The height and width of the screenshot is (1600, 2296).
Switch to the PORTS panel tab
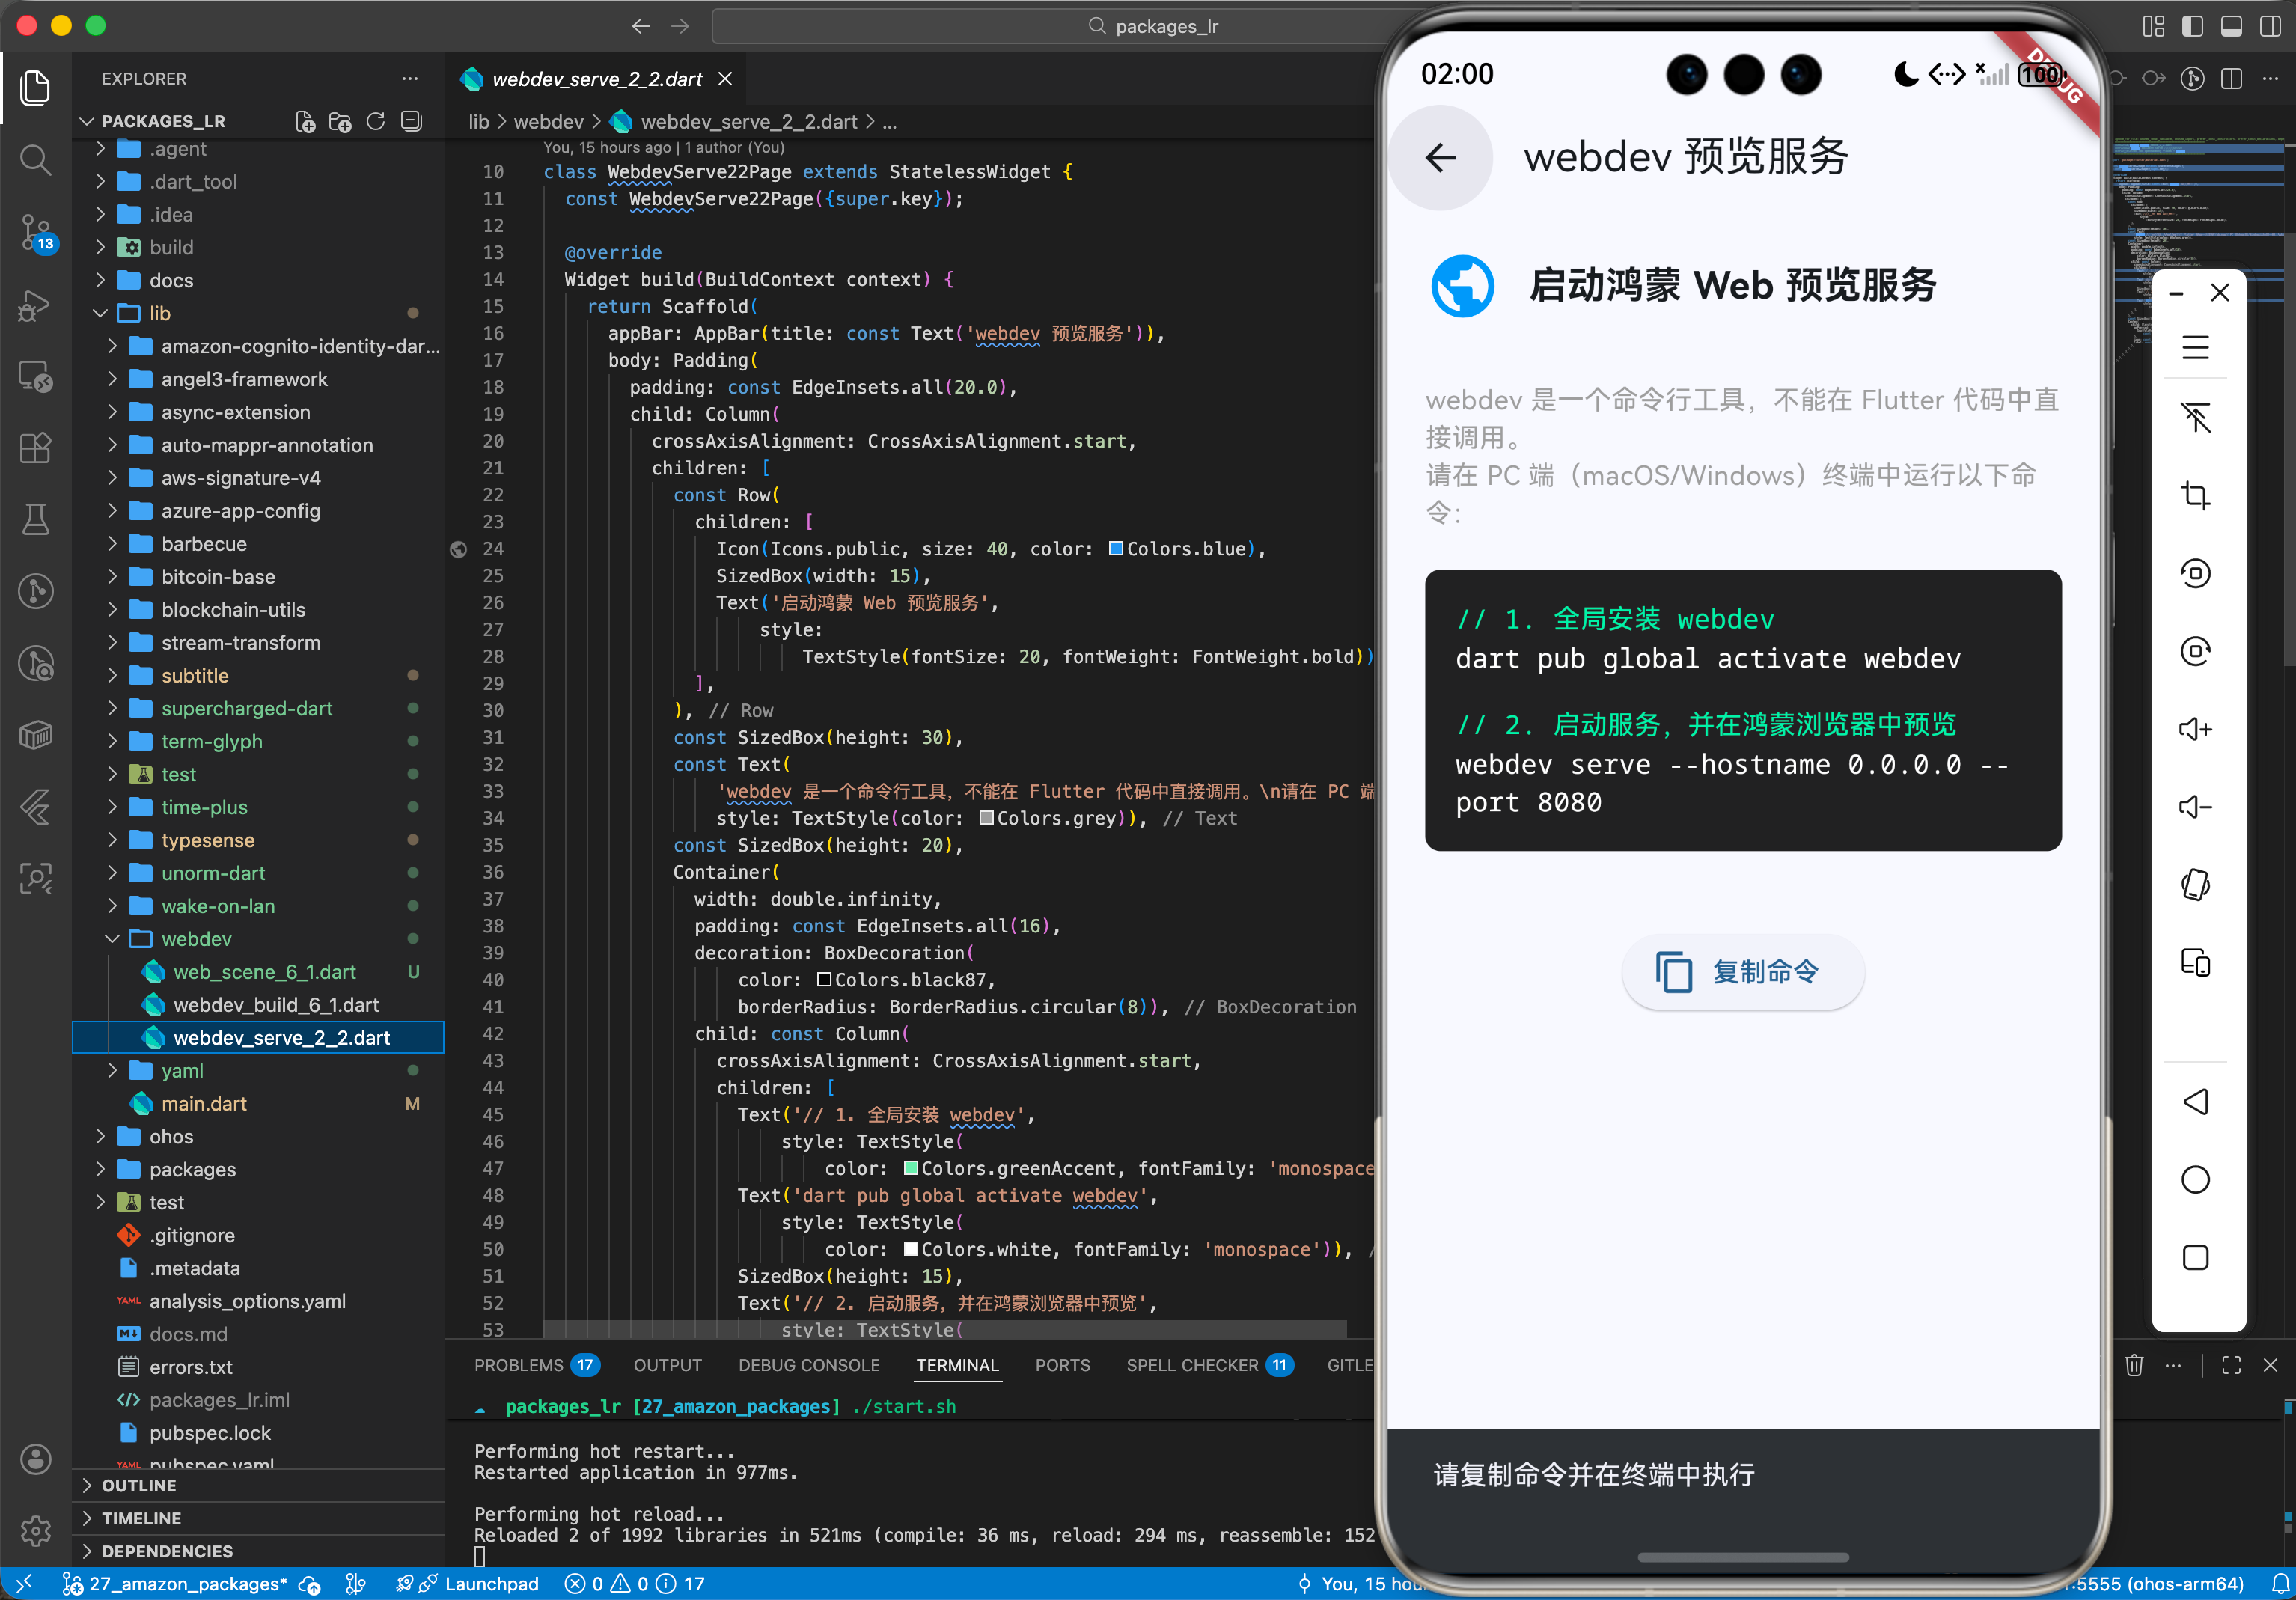click(1062, 1365)
